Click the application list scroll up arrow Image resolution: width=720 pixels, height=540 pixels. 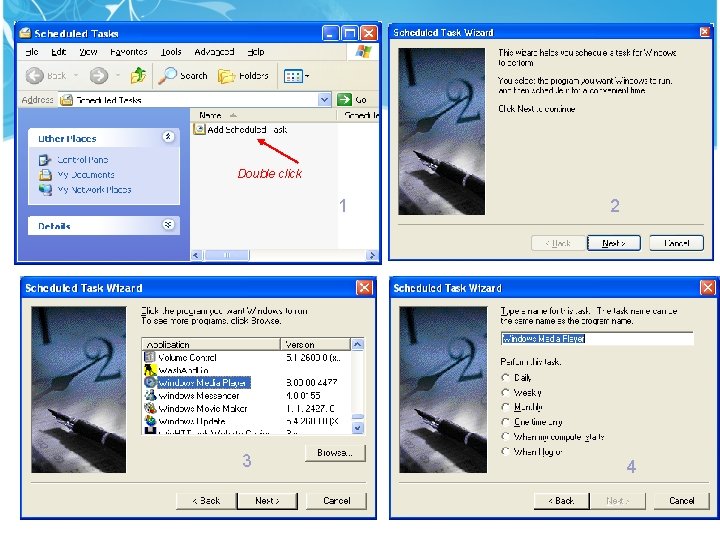[x=357, y=344]
